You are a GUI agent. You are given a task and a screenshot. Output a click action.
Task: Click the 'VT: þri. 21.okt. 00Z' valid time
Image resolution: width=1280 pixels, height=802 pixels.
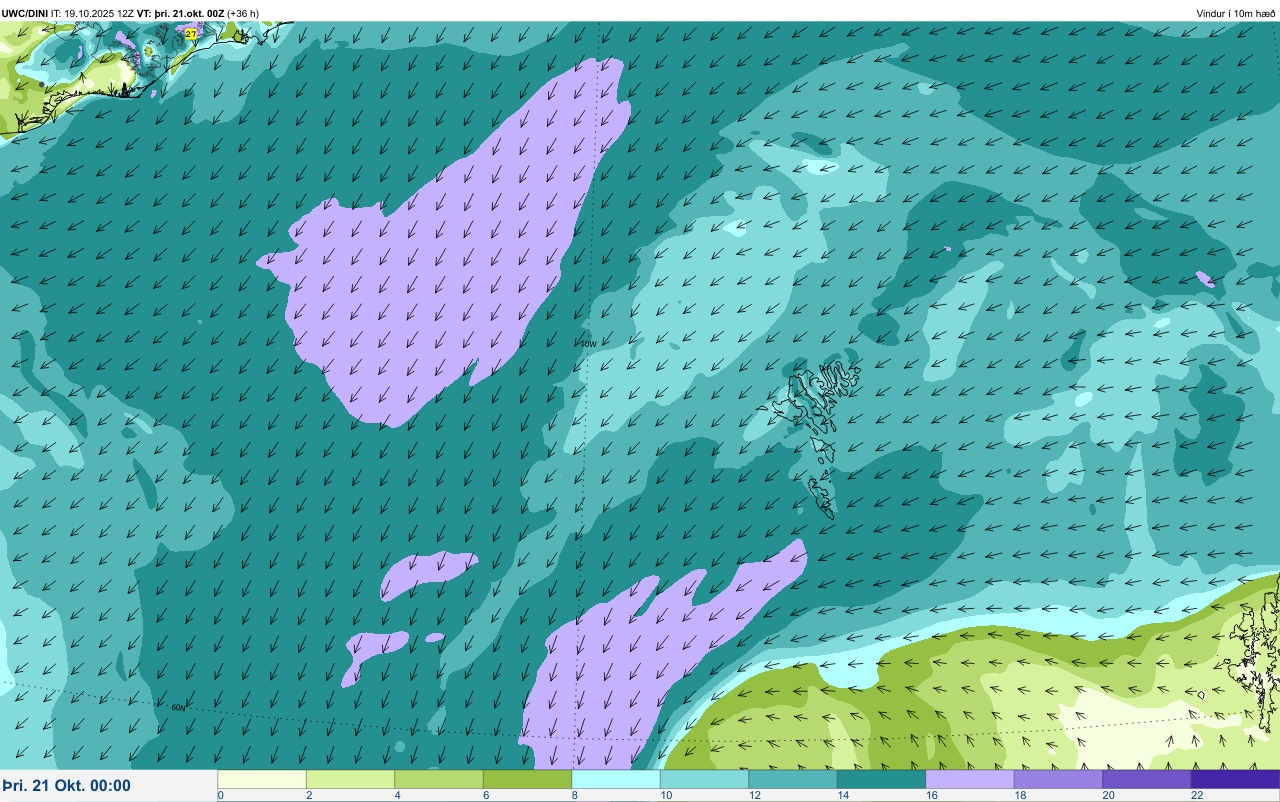pyautogui.click(x=181, y=14)
